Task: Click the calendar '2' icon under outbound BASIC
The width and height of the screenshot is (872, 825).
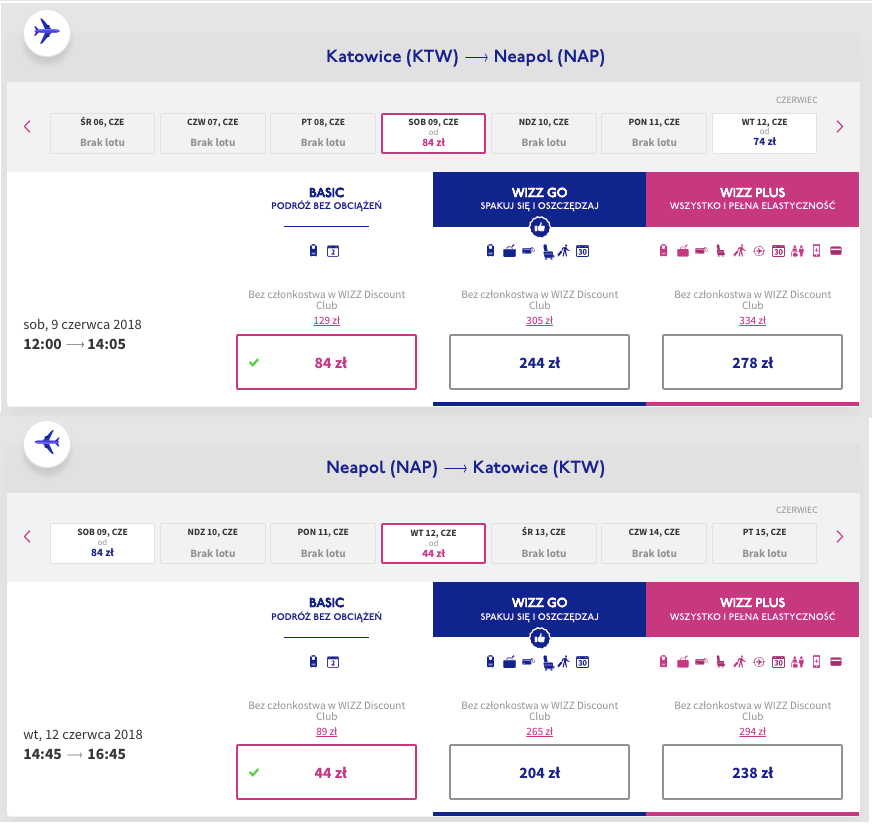Action: coord(334,251)
